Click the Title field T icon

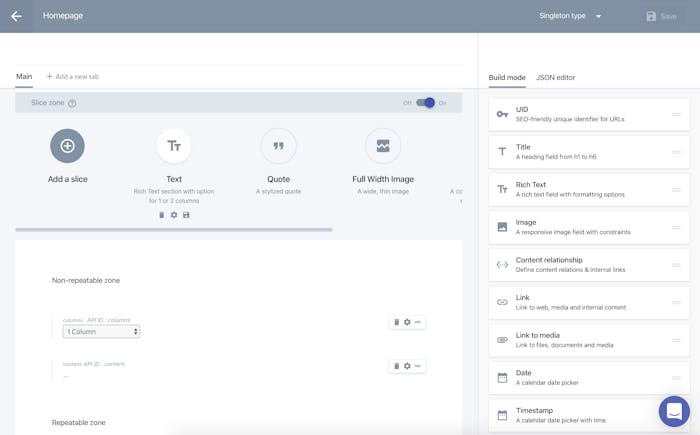coord(502,152)
